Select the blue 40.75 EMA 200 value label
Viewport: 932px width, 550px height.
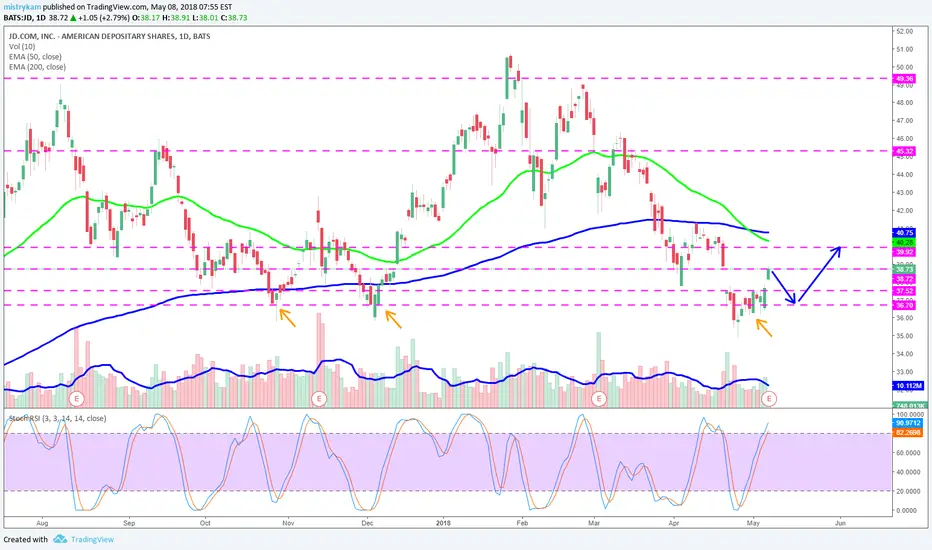click(905, 232)
